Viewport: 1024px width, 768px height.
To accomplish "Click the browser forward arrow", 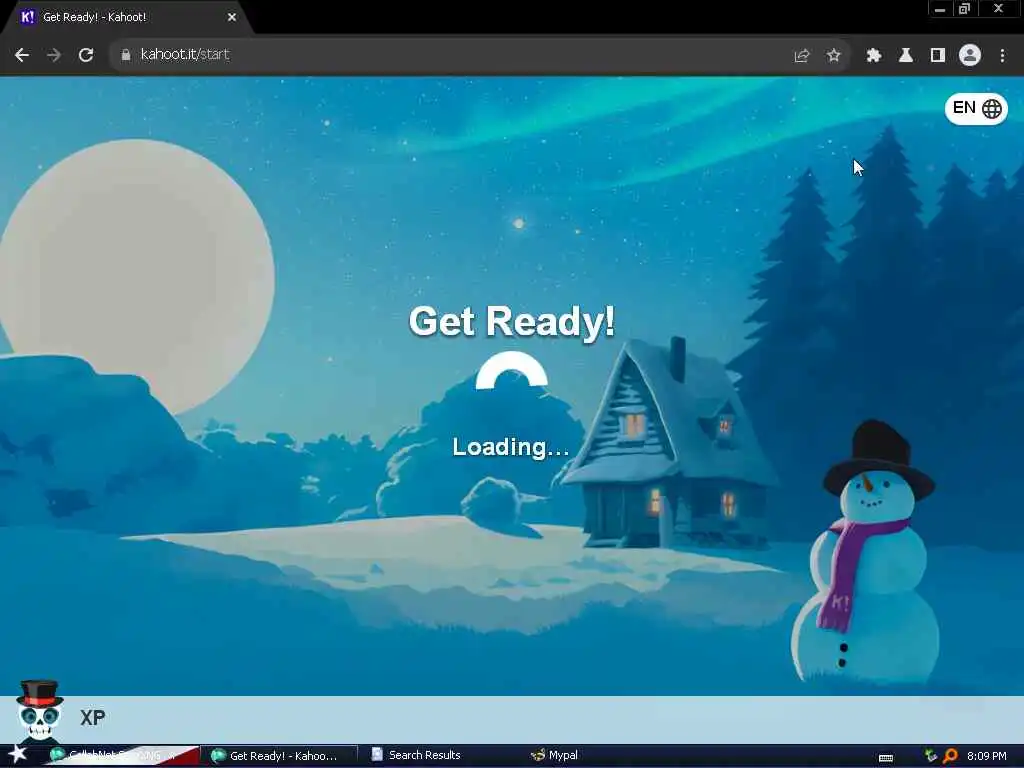I will (54, 55).
